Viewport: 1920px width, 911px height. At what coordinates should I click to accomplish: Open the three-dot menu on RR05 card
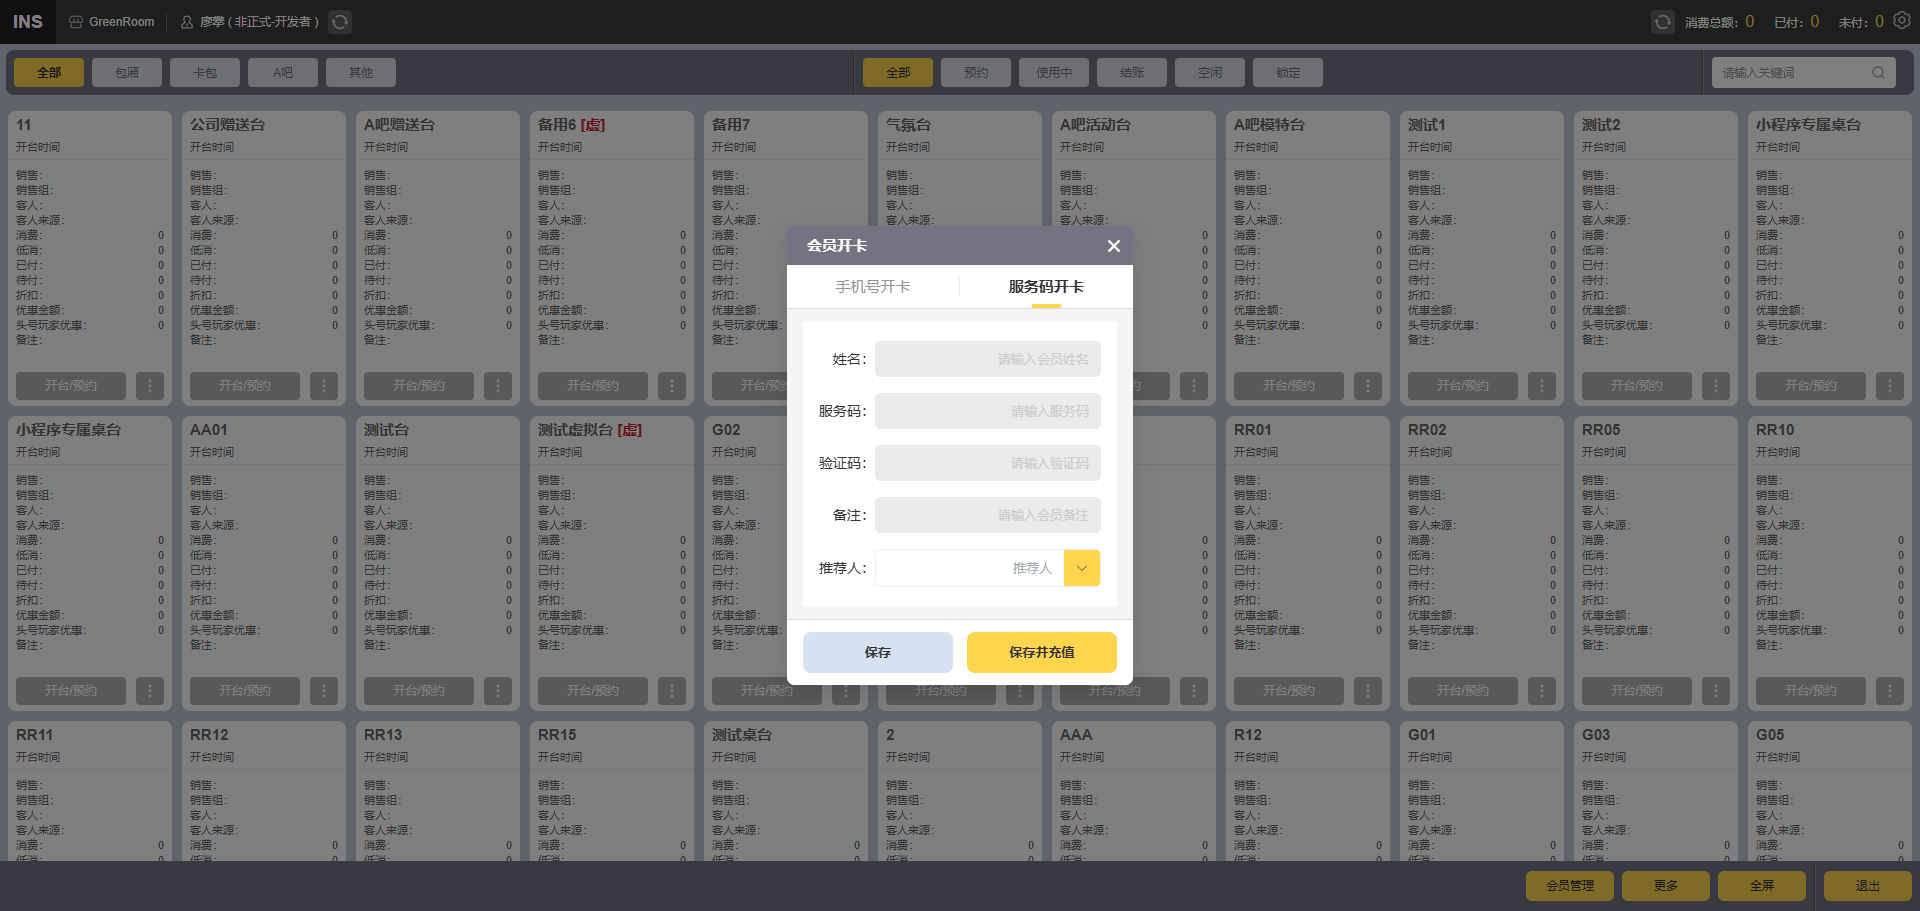point(1716,691)
